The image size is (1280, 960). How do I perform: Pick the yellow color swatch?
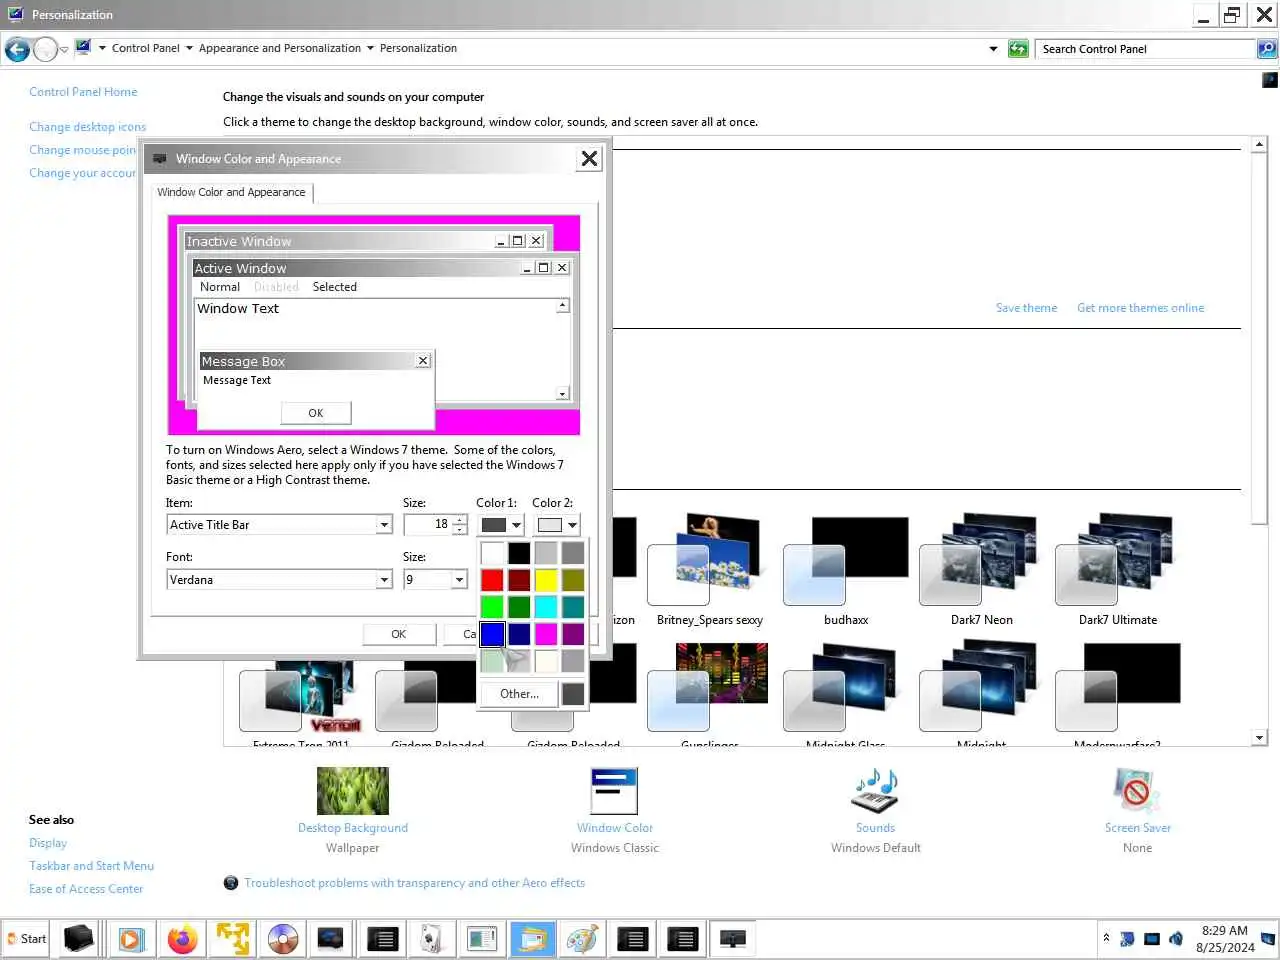[x=546, y=580]
